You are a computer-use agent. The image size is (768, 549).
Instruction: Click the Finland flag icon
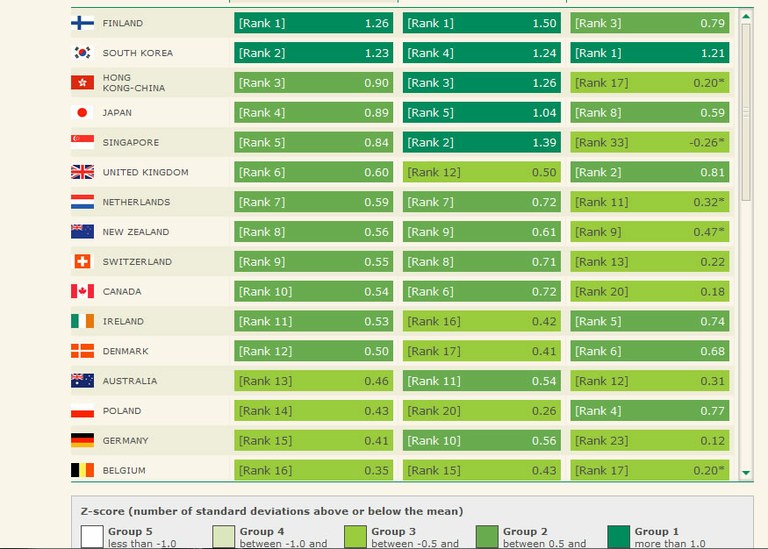(x=82, y=23)
